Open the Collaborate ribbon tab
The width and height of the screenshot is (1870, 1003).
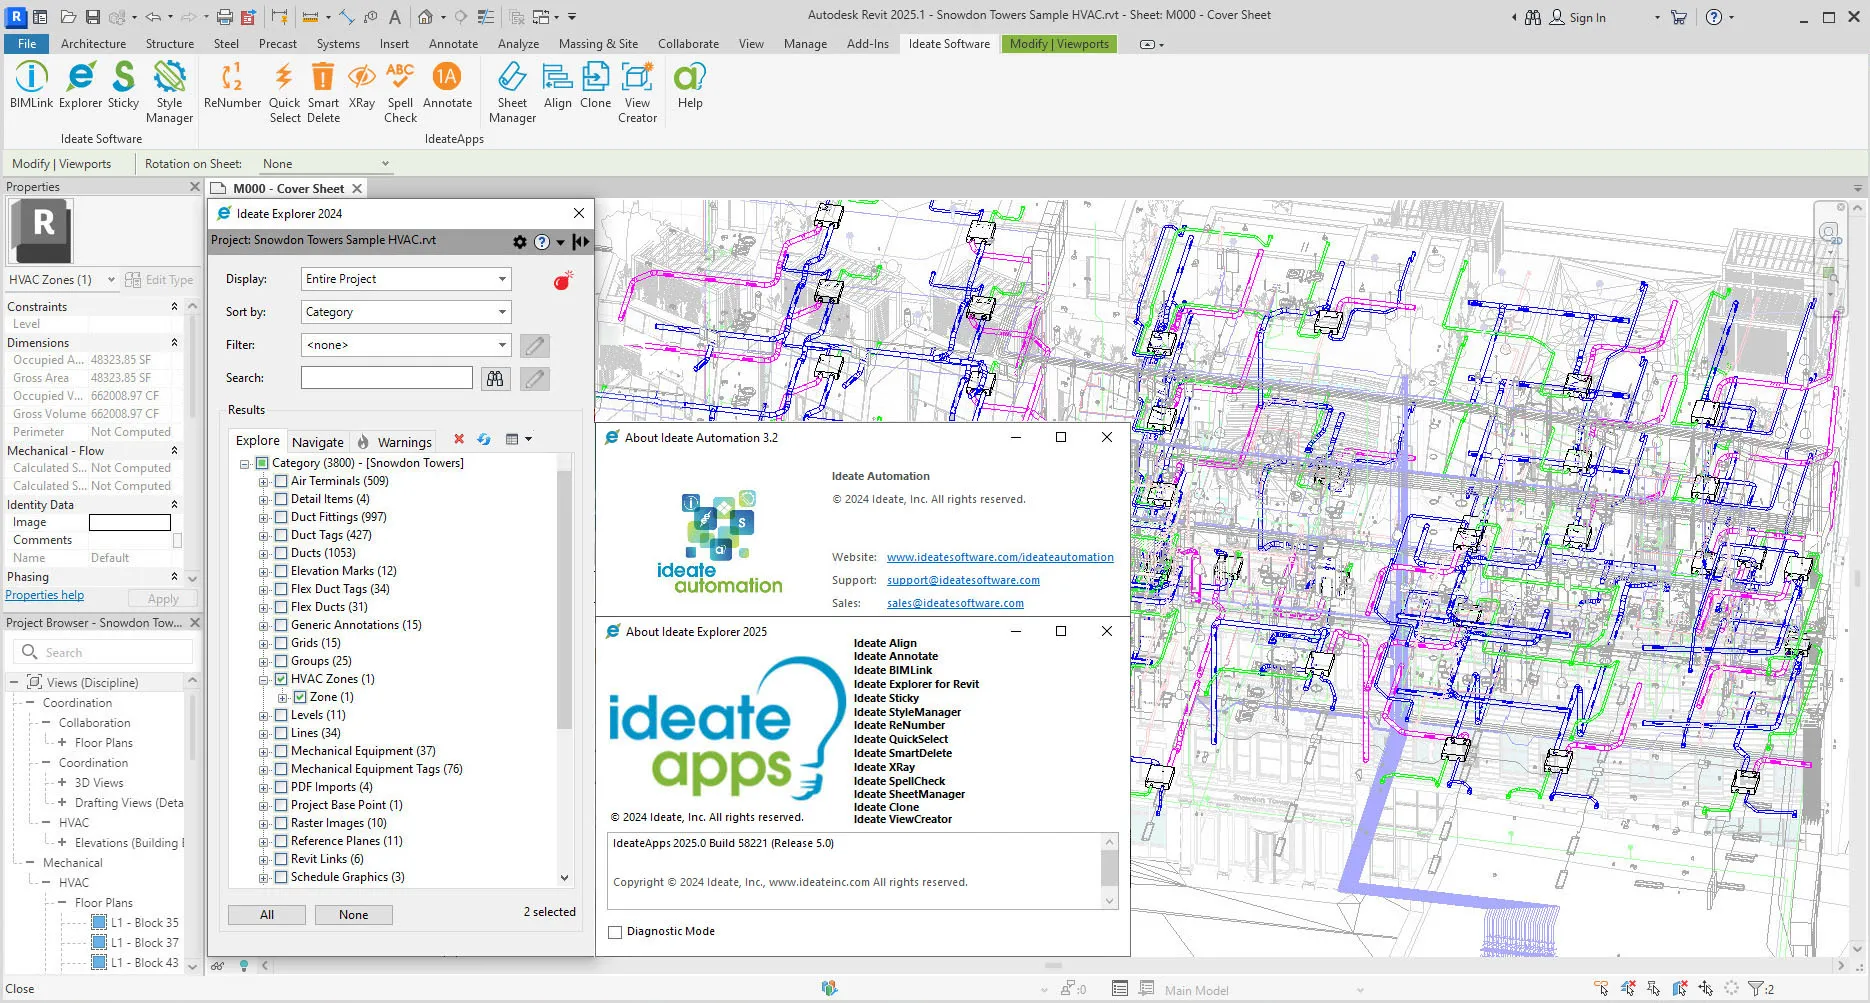(688, 44)
